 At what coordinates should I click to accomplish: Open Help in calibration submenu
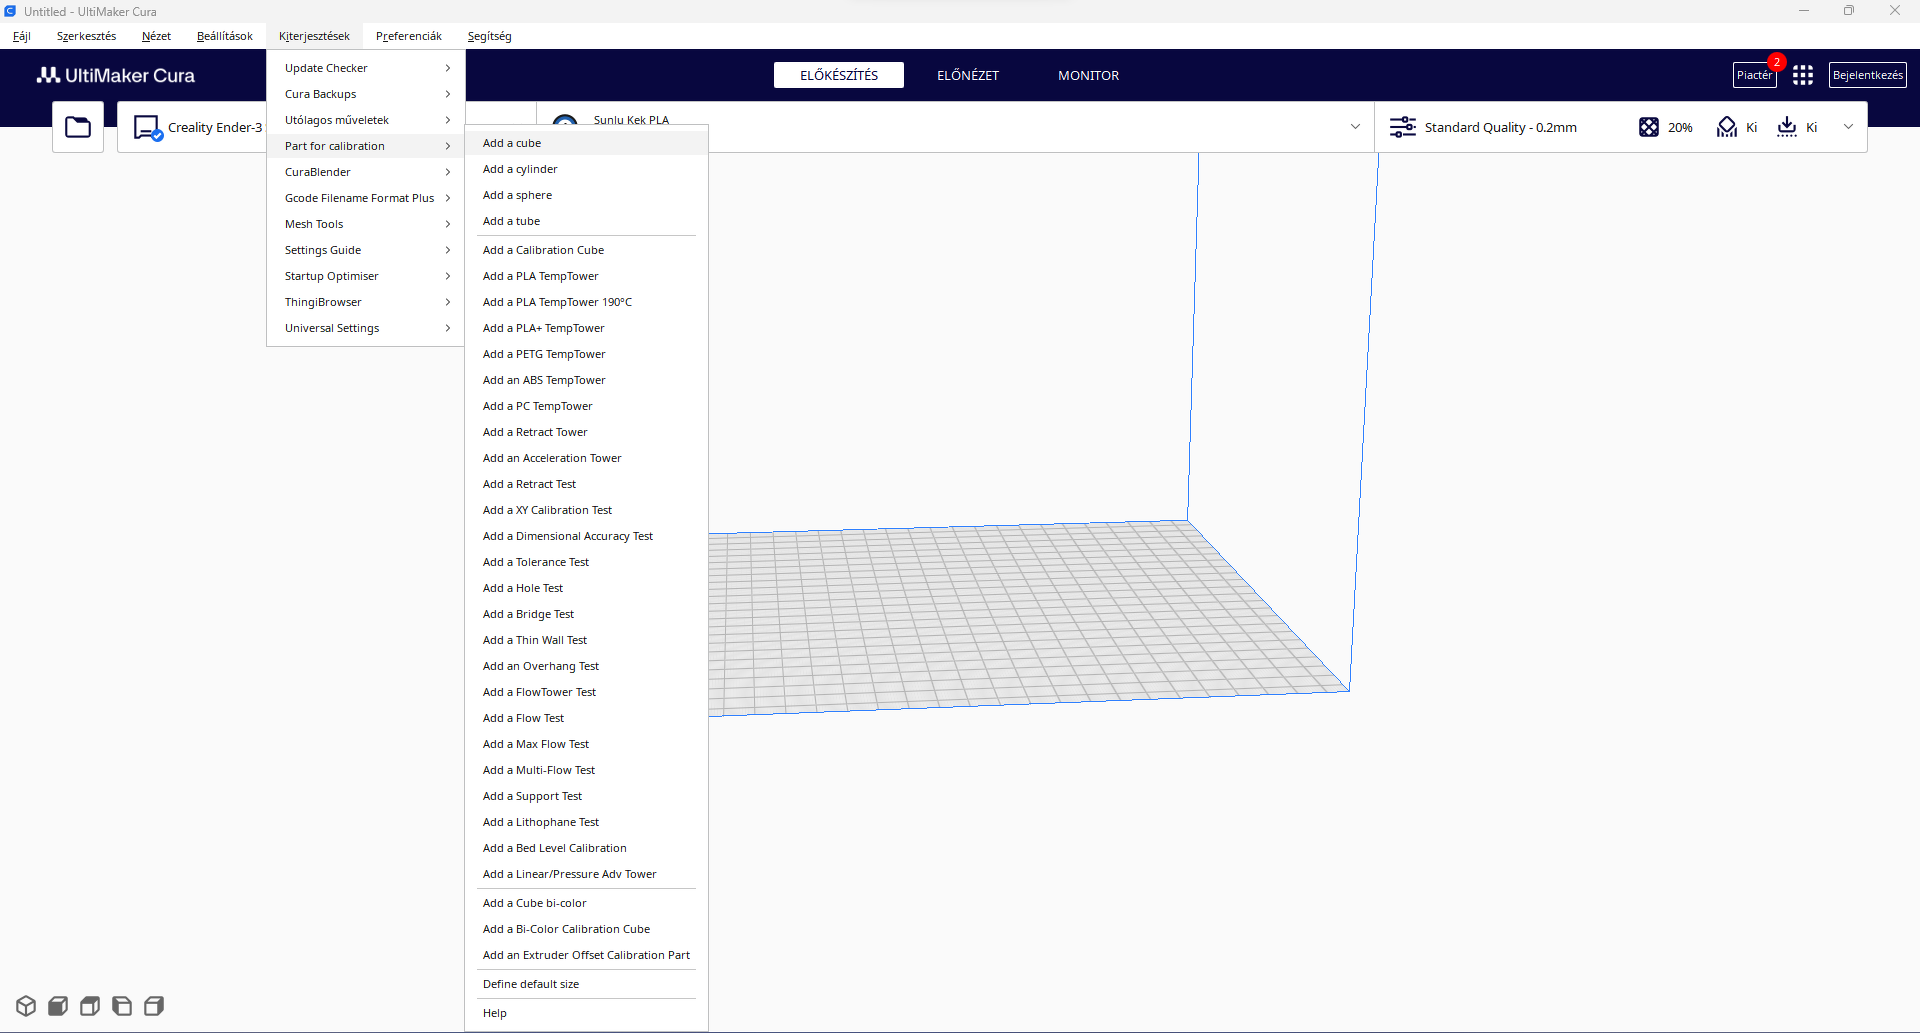(587, 1013)
